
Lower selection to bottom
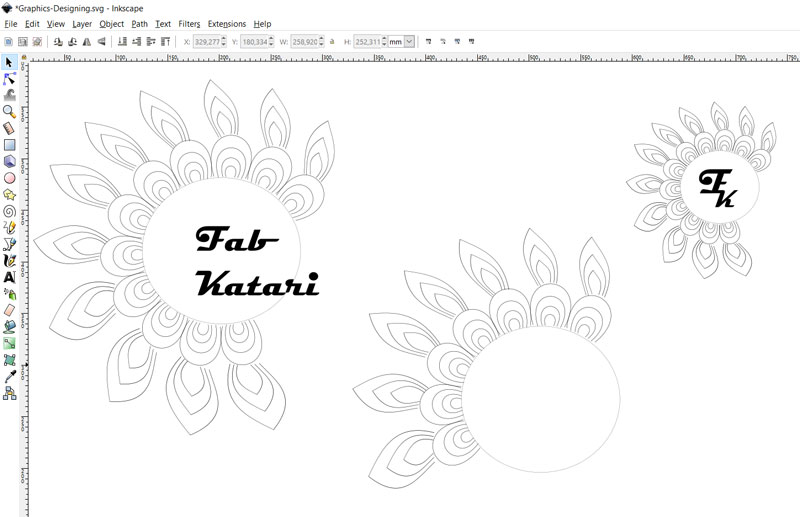click(122, 41)
